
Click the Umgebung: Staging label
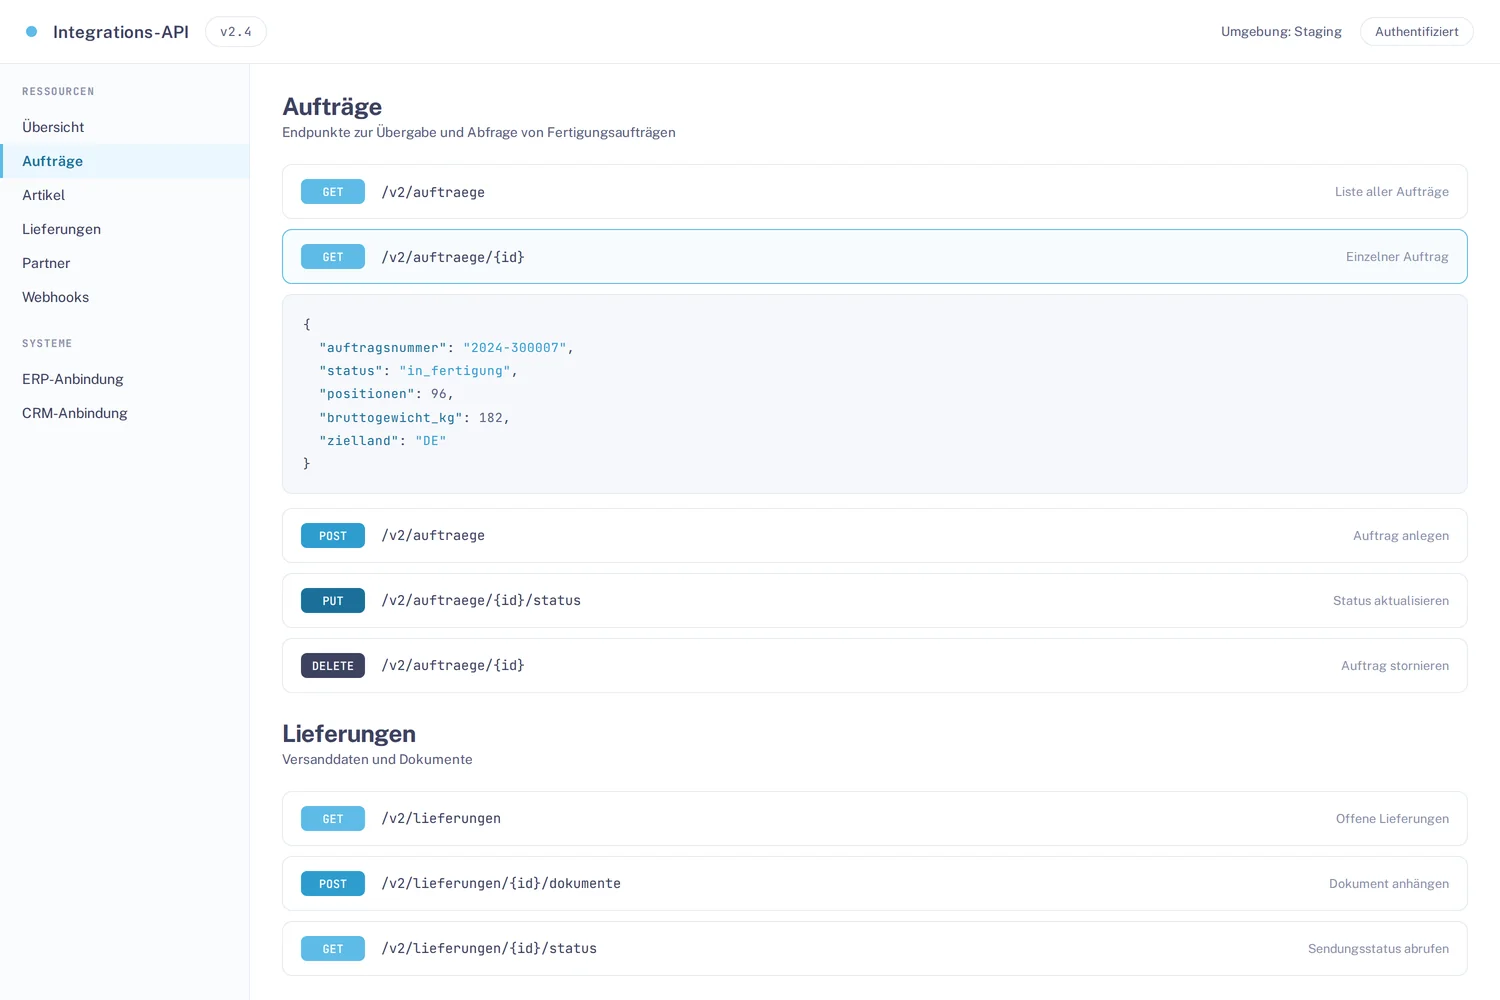1281,32
